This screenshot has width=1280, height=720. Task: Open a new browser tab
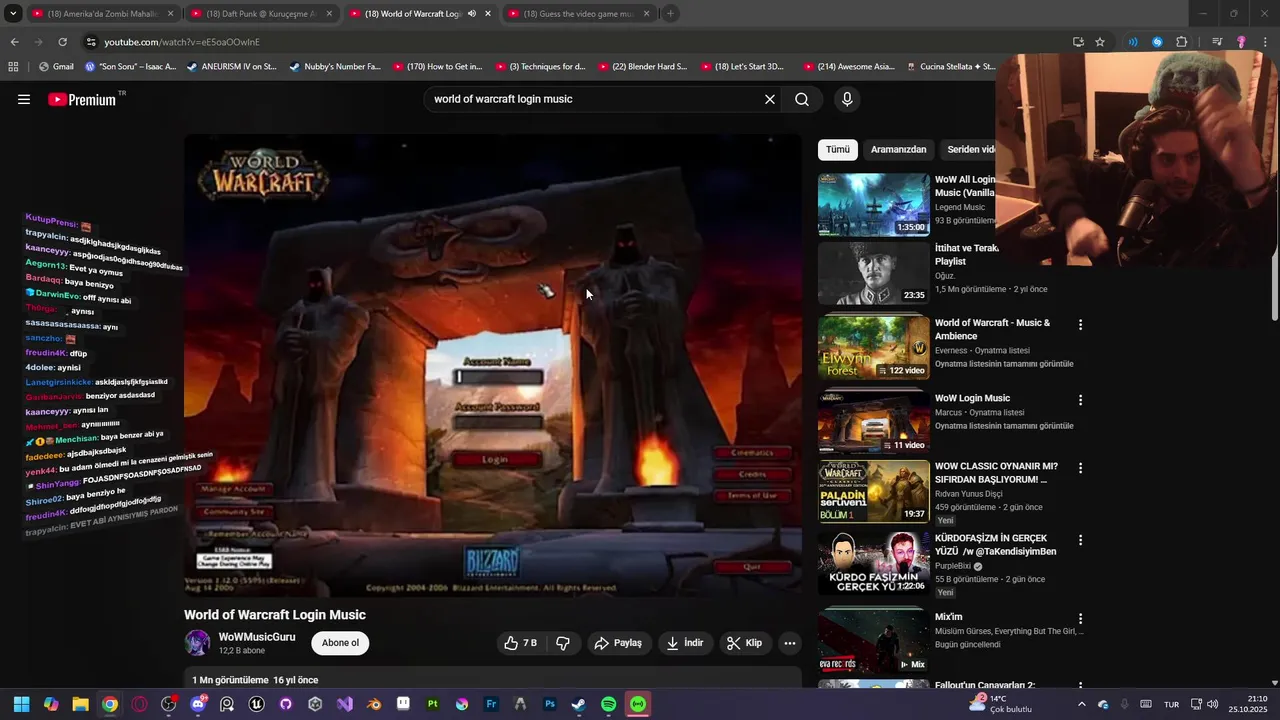(670, 14)
